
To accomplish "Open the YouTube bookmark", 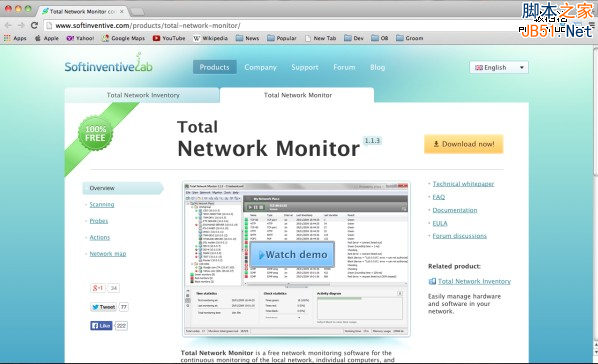I will click(169, 38).
